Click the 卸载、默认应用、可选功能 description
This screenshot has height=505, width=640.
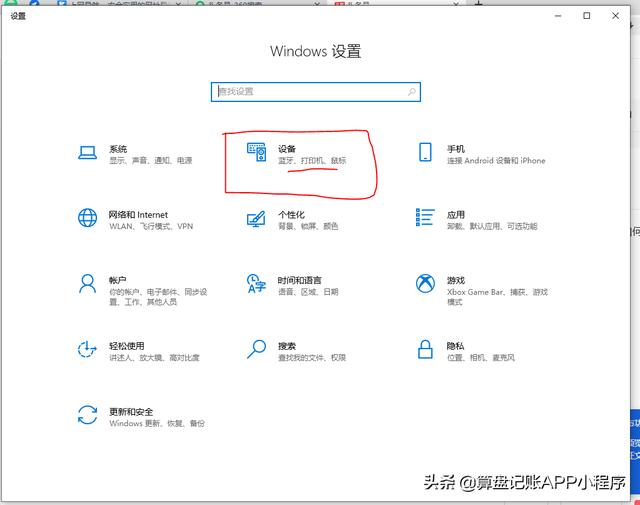coord(492,226)
